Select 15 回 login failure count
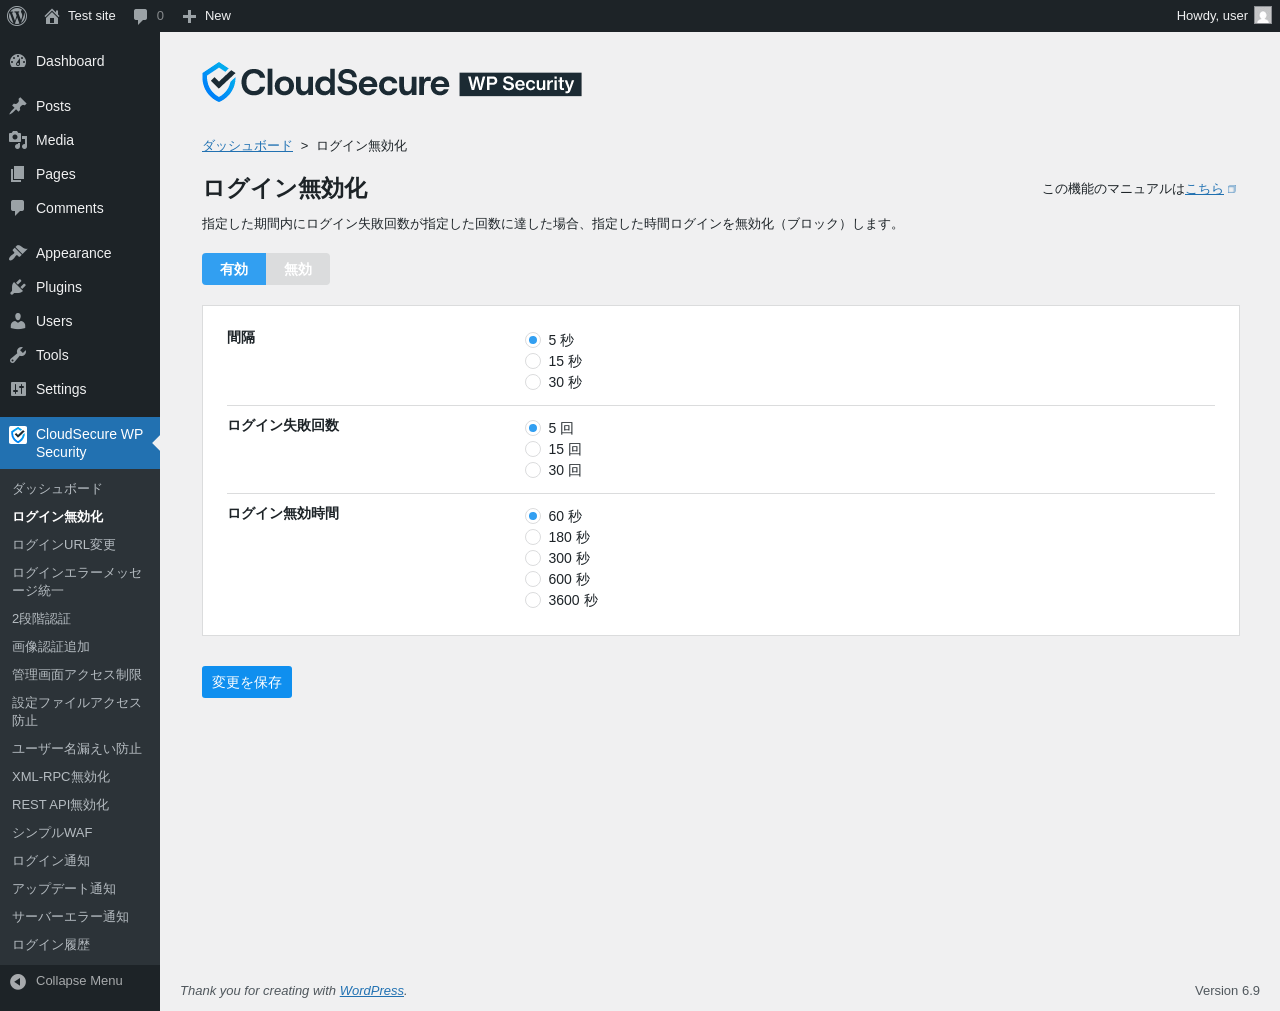 [533, 449]
